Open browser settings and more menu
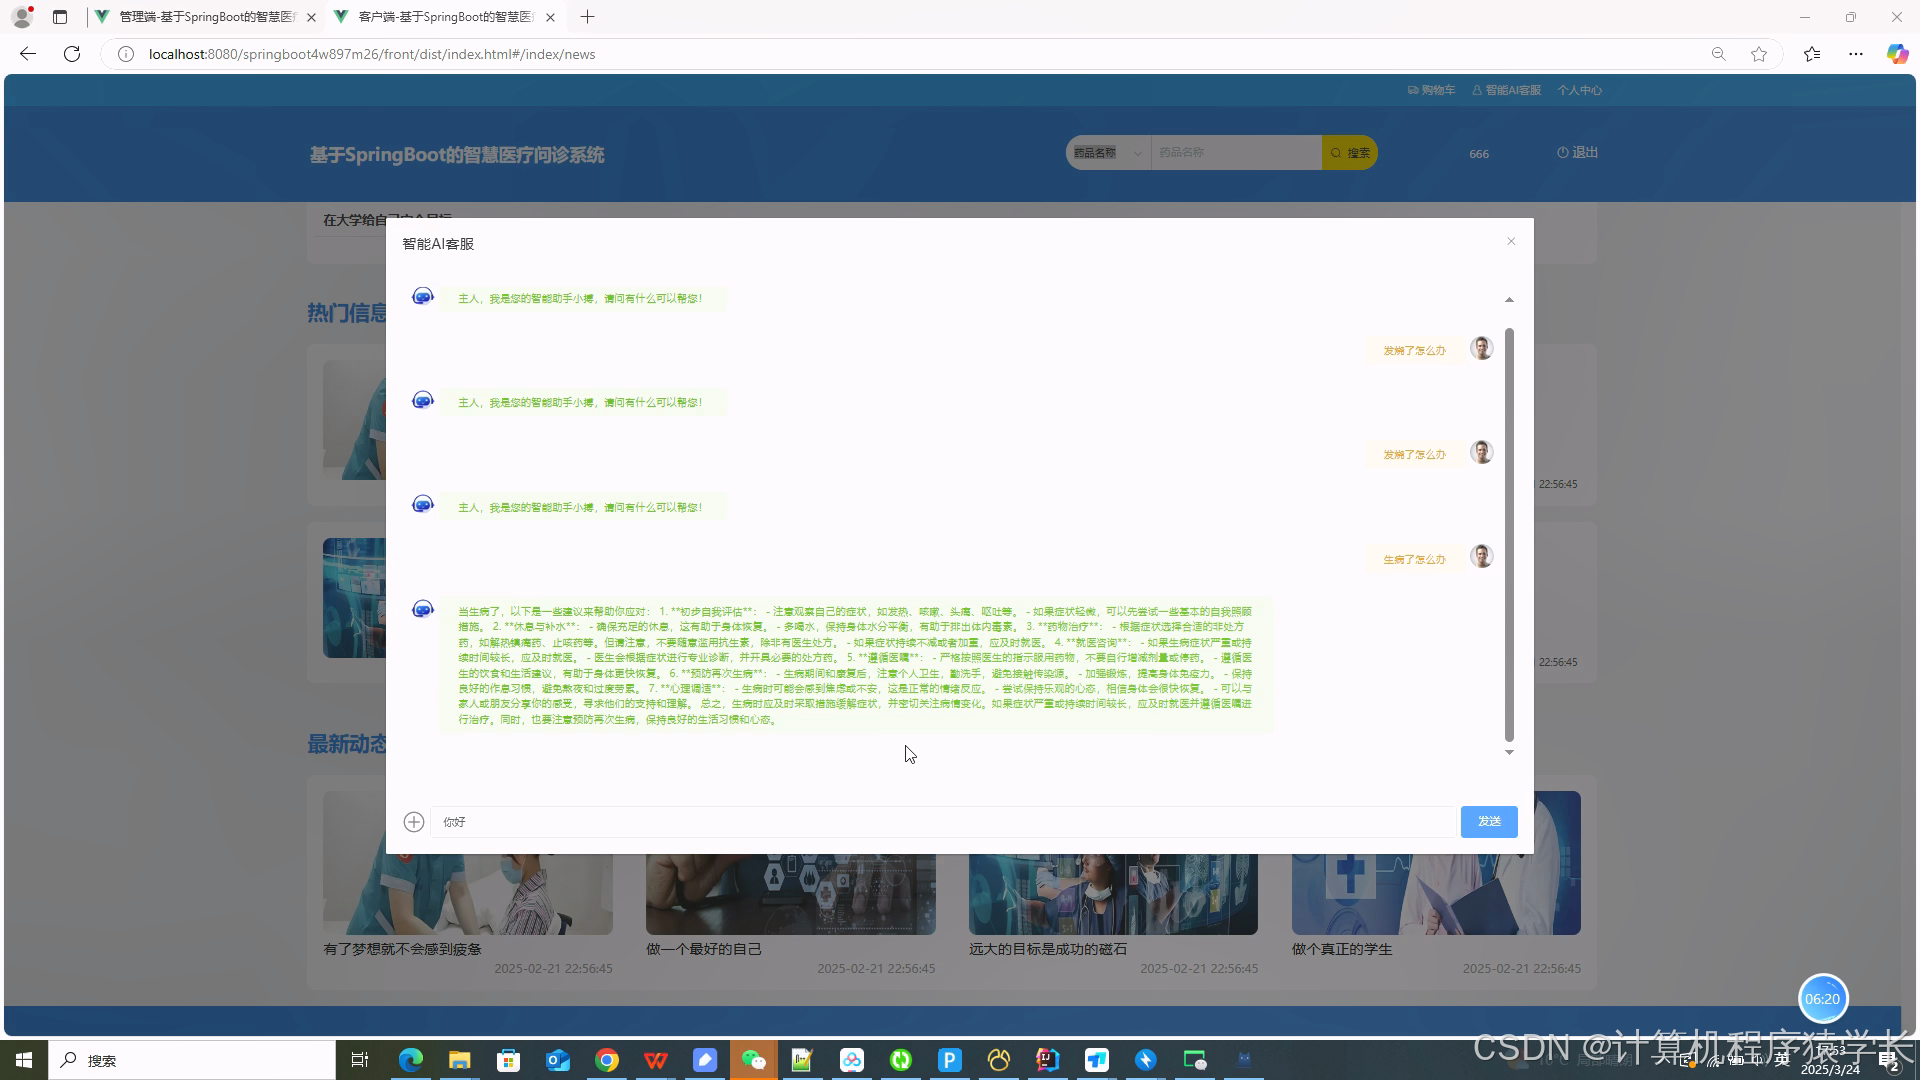1920x1080 pixels. 1856,54
